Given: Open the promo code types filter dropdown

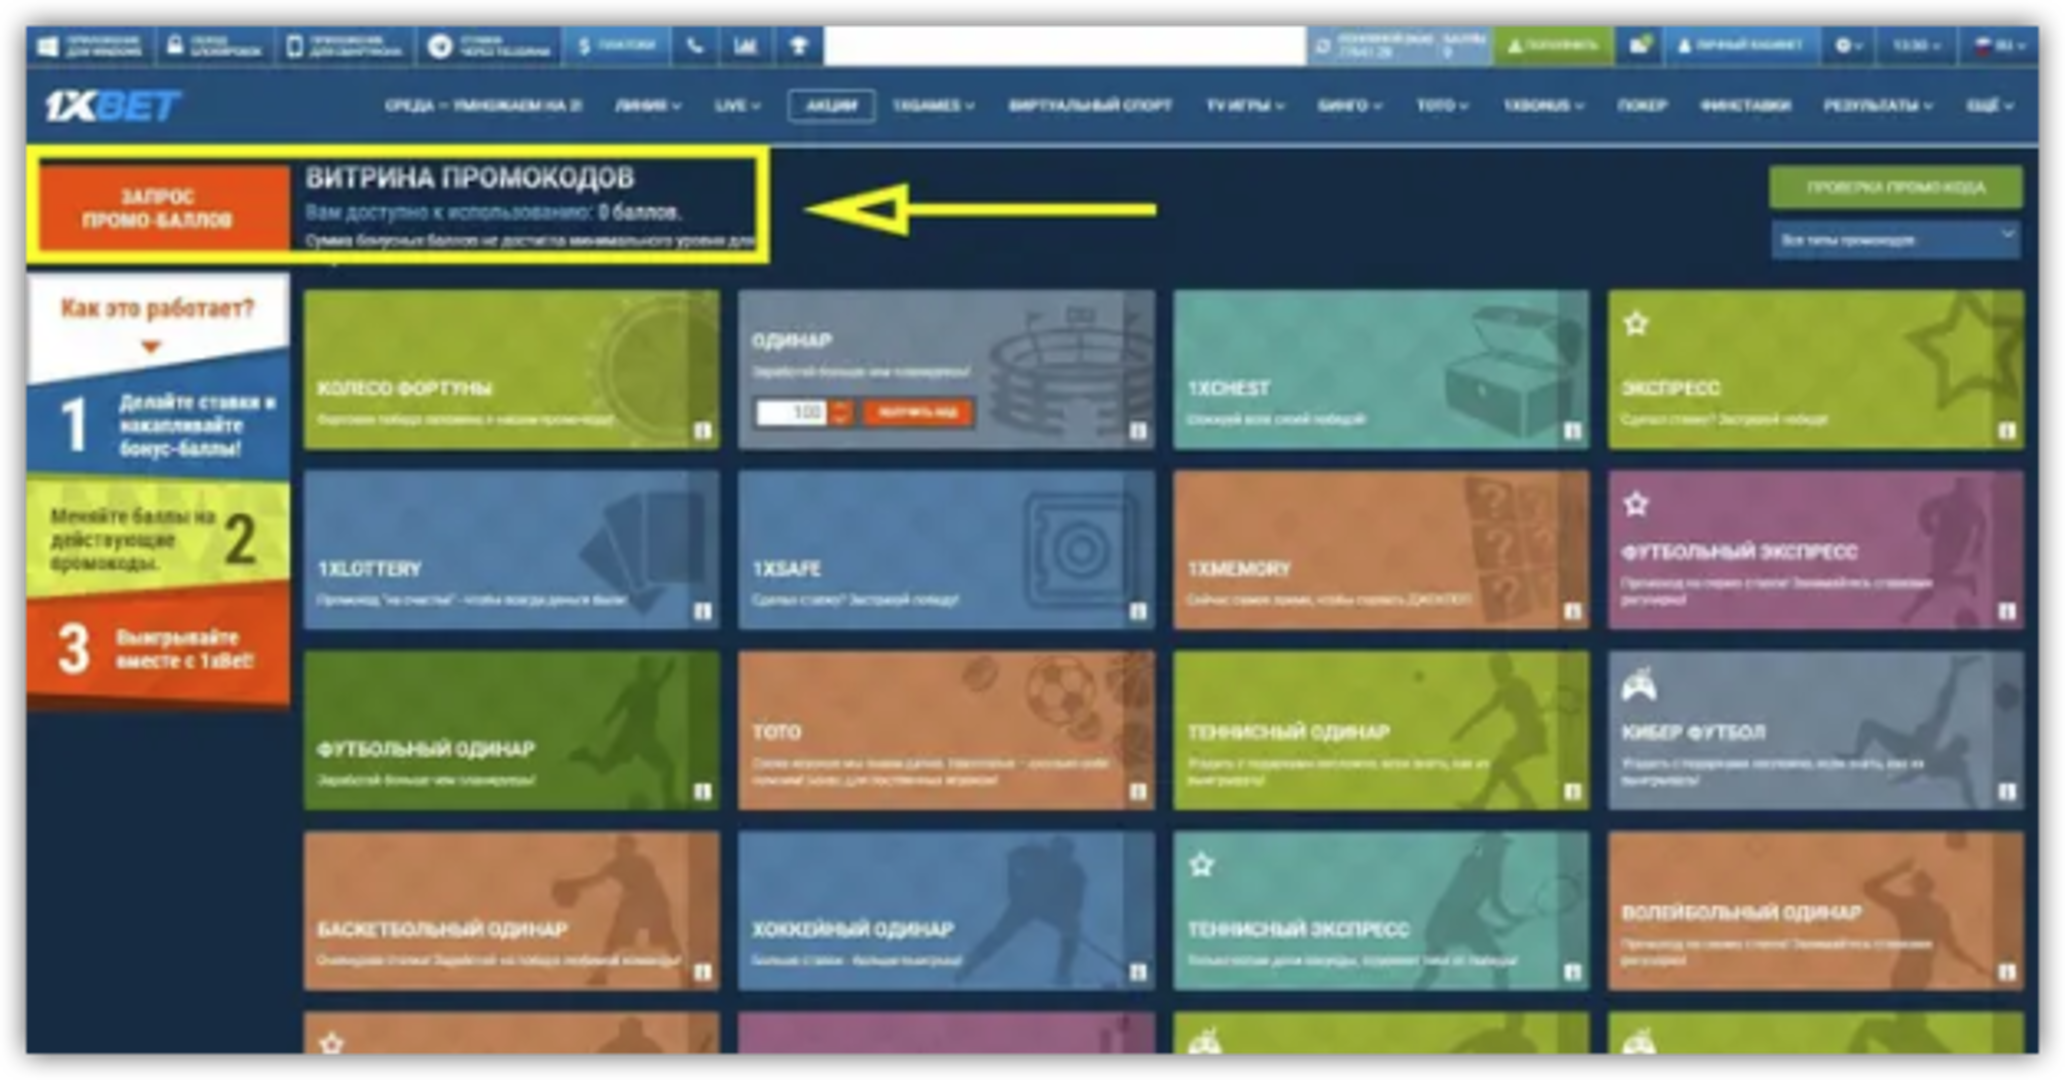Looking at the screenshot, I should tap(1896, 240).
